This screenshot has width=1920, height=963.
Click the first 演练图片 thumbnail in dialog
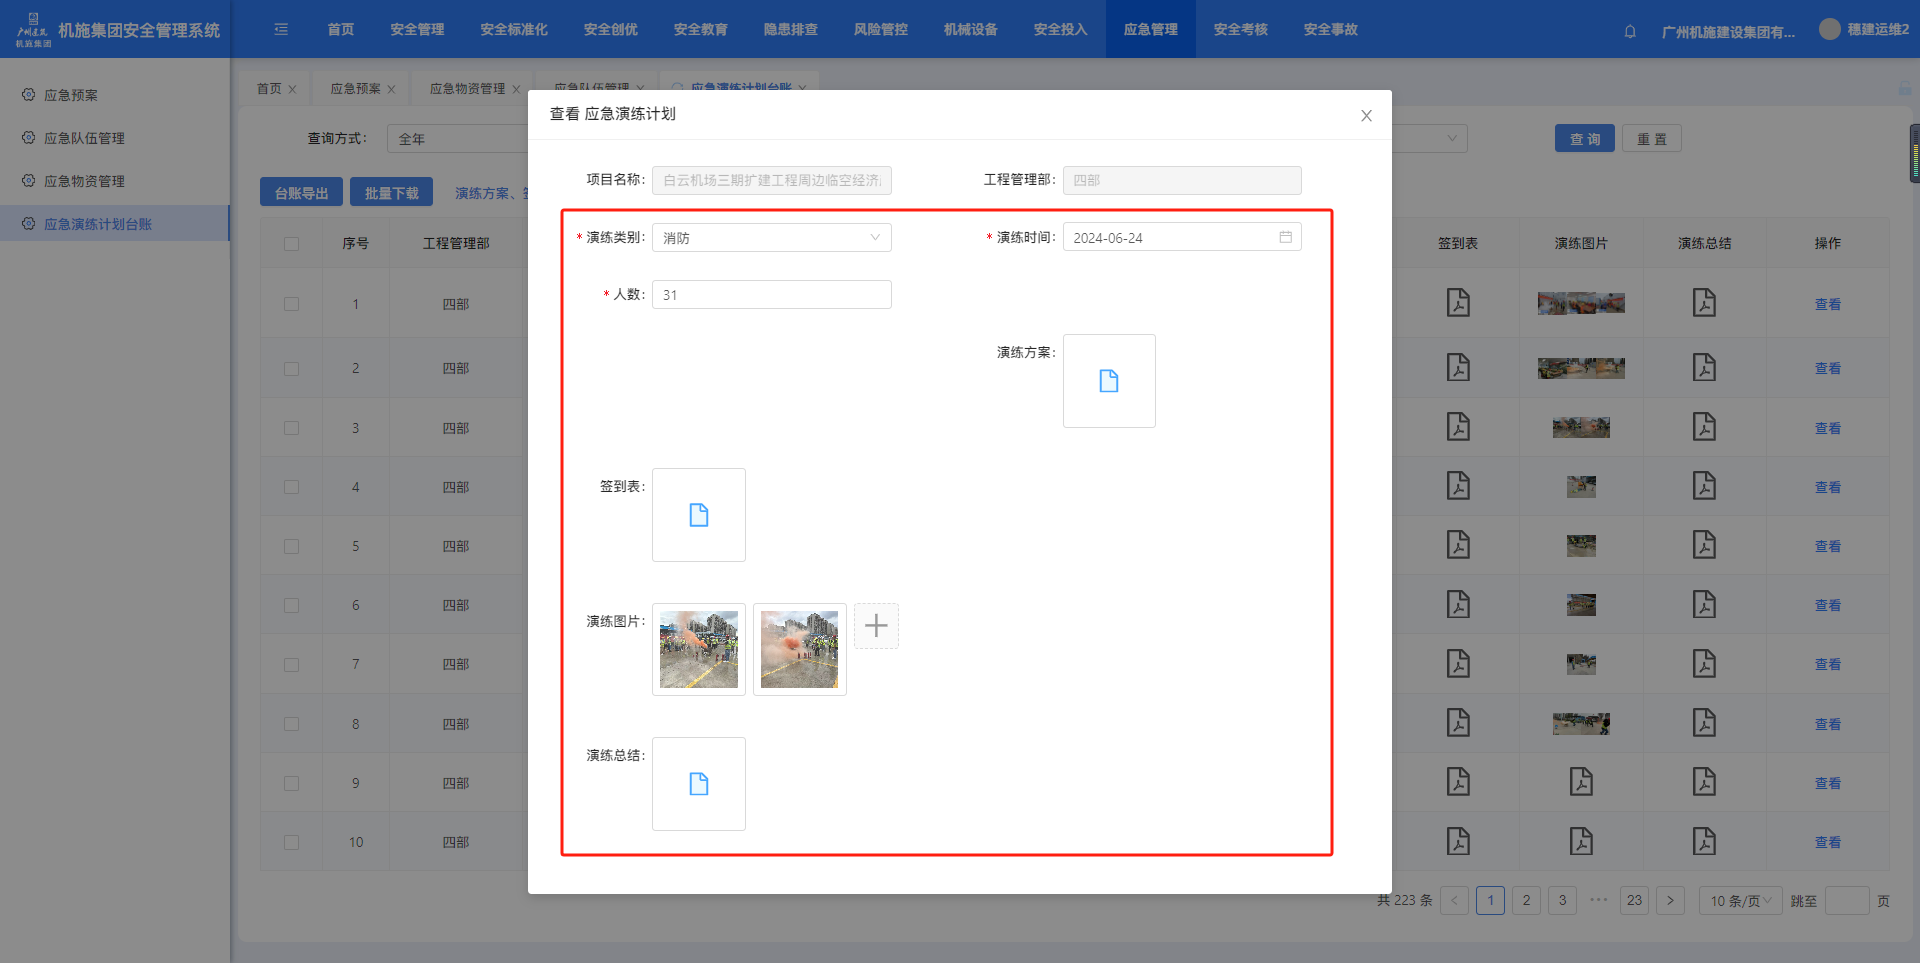tap(698, 650)
